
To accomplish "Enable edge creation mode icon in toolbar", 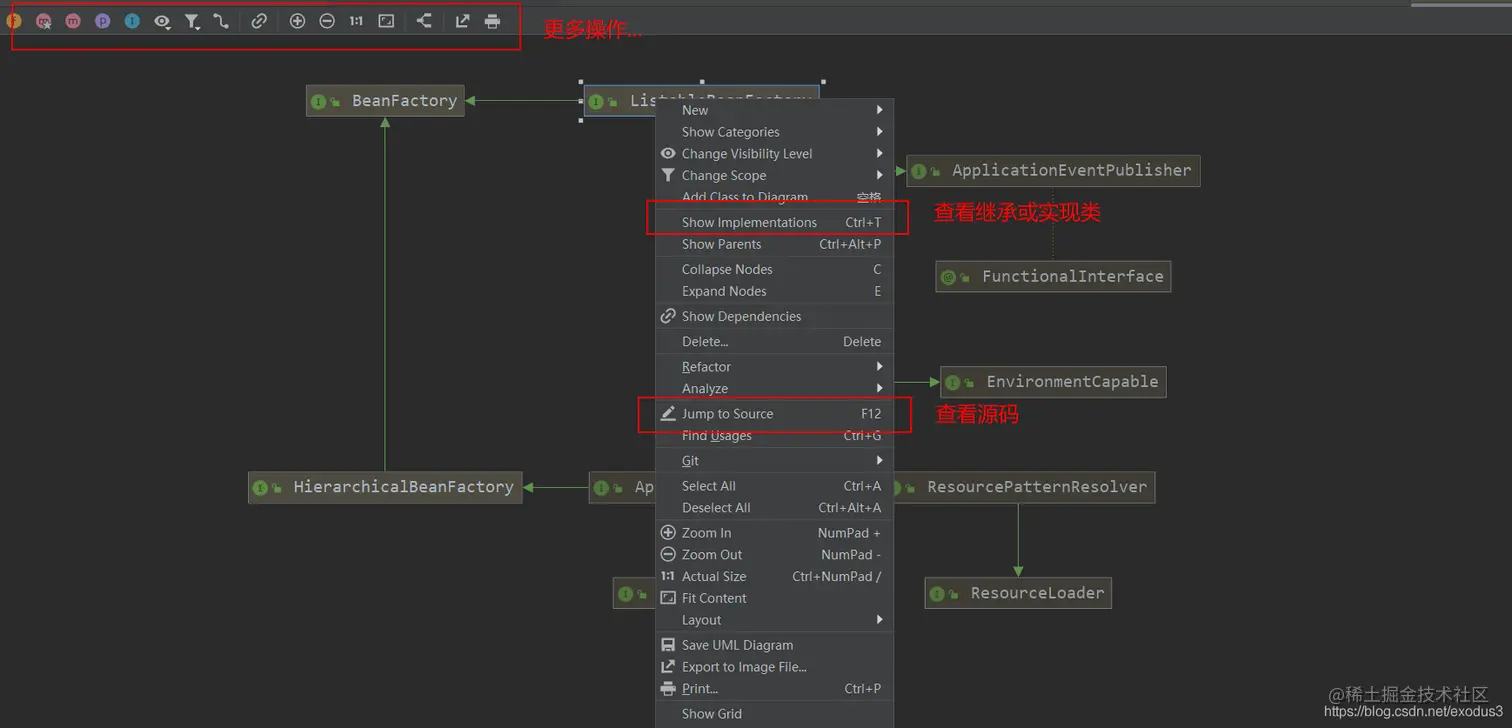I will pyautogui.click(x=221, y=21).
